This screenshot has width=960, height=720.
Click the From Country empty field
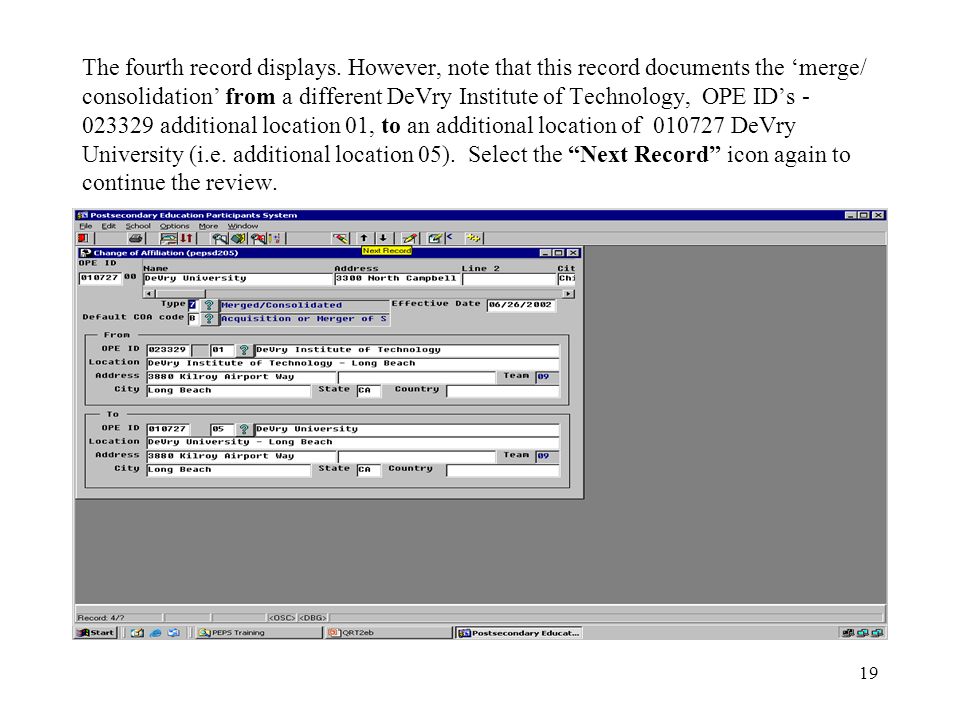tap(503, 391)
